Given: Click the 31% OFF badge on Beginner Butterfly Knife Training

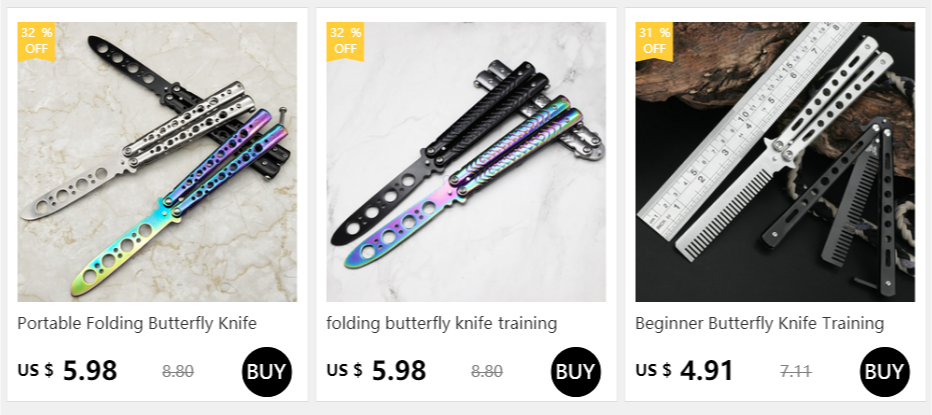Looking at the screenshot, I should pos(654,41).
